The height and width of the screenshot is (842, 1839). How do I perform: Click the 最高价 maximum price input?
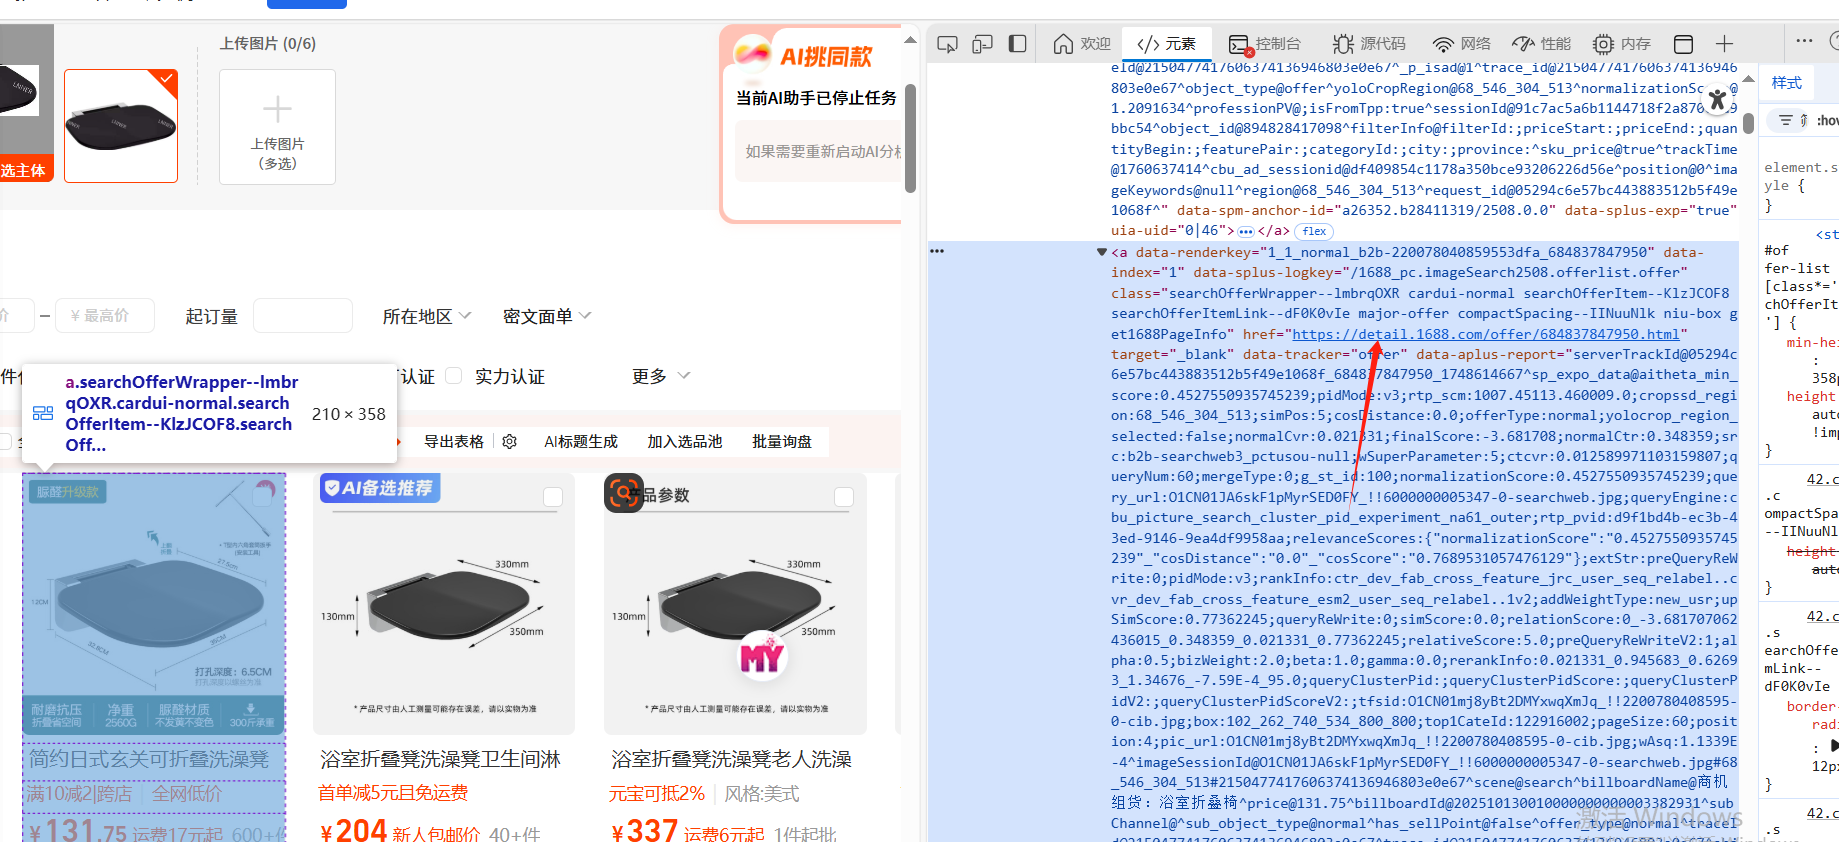105,316
